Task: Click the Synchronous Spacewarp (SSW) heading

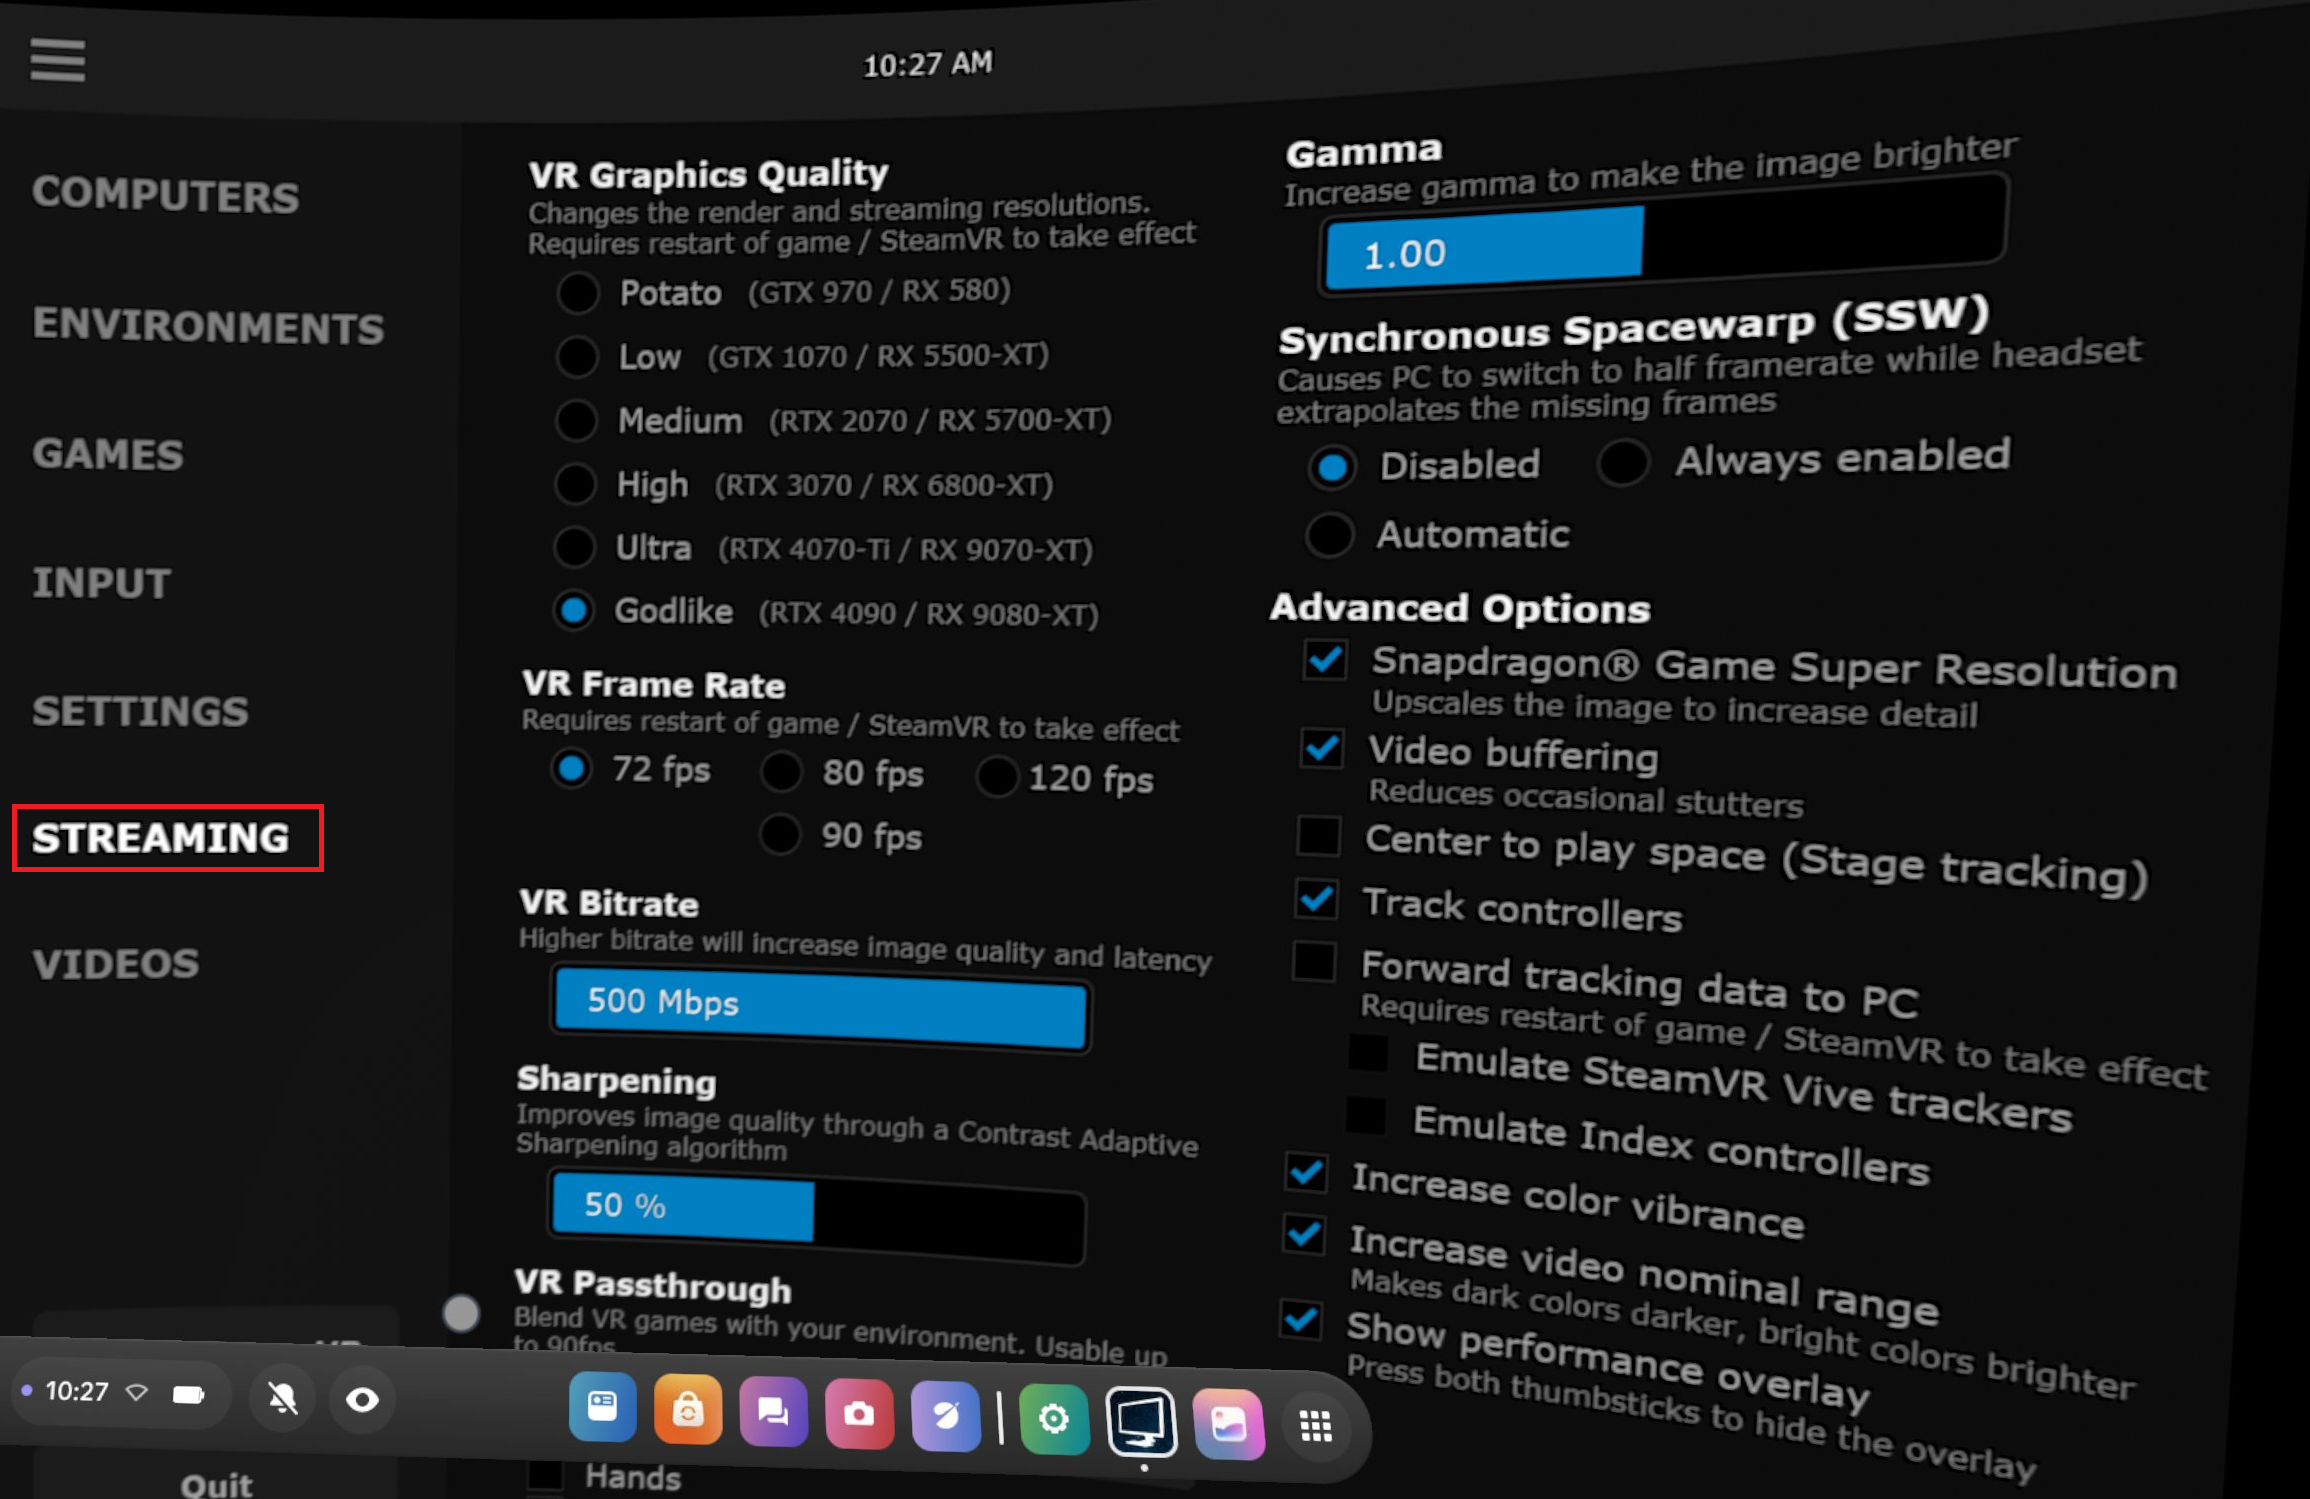Action: point(1635,327)
